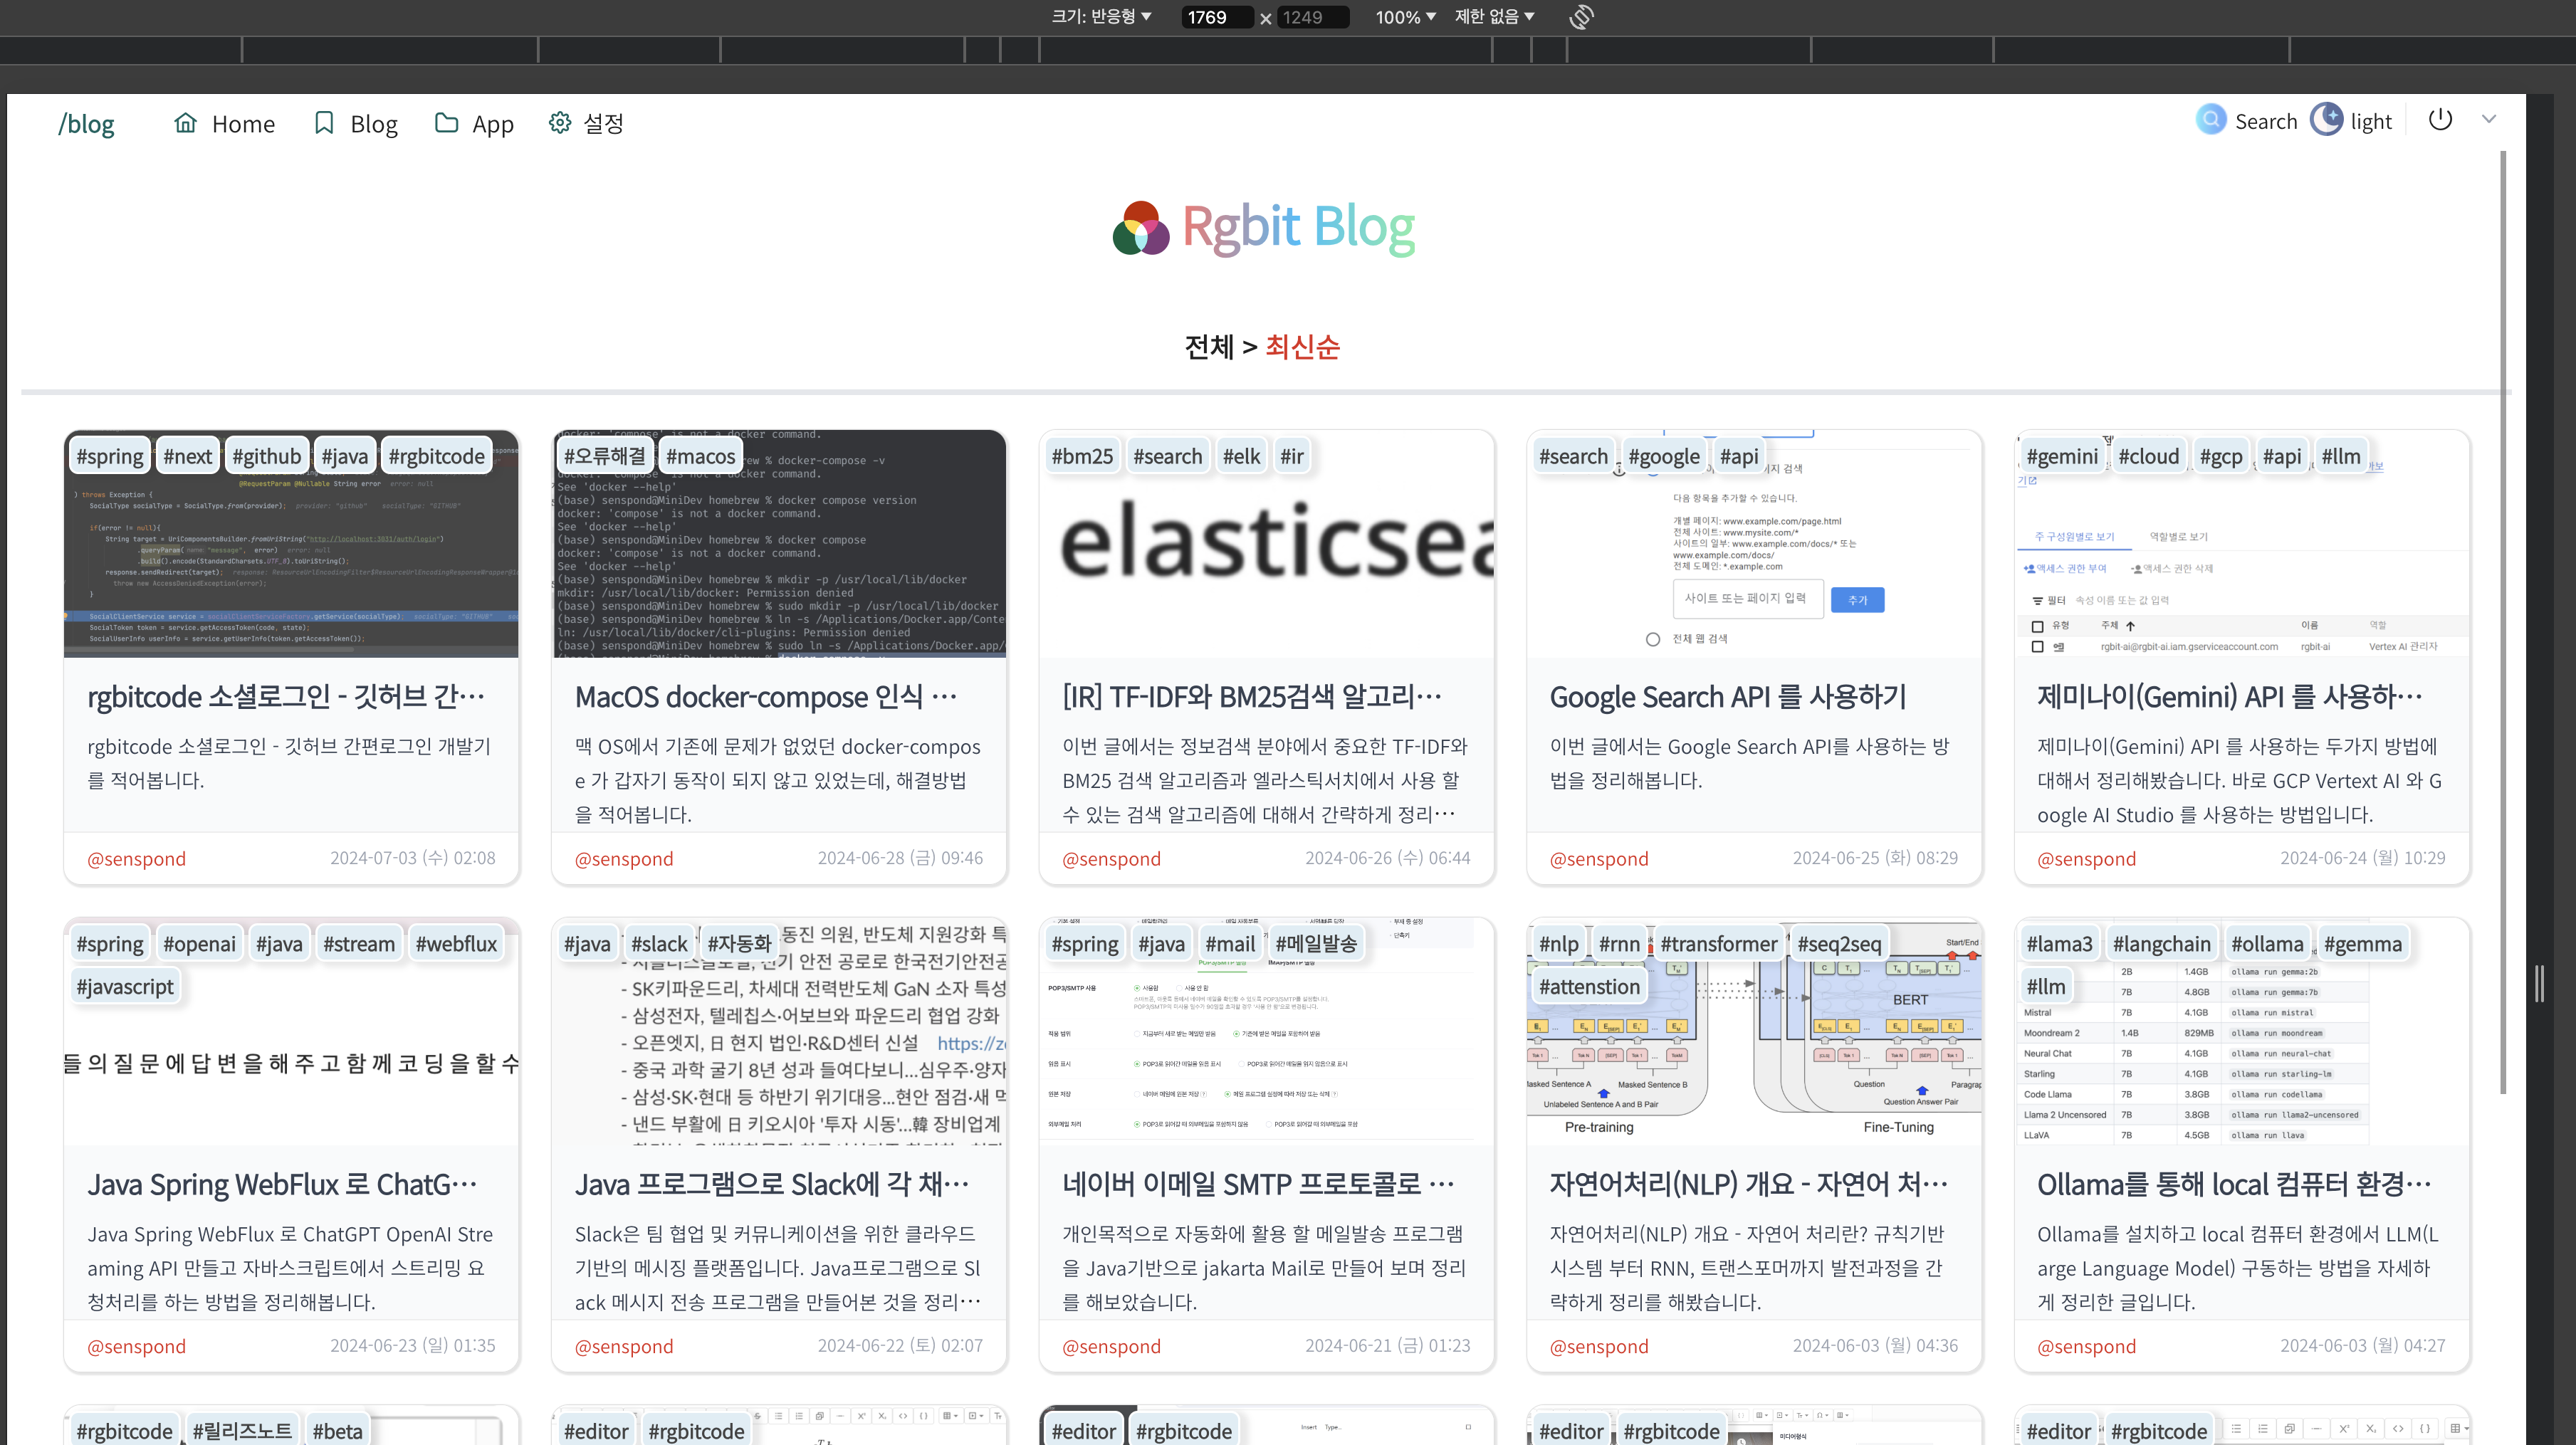The height and width of the screenshot is (1445, 2576).
Task: Click @senspond author on 2024-06-25 post
Action: pyautogui.click(x=1599, y=858)
